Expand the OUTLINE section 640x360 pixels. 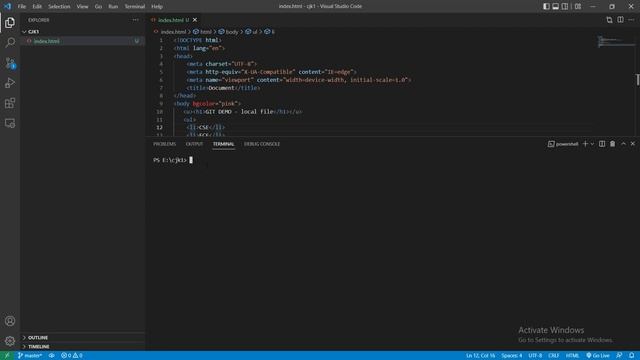[x=82, y=338]
